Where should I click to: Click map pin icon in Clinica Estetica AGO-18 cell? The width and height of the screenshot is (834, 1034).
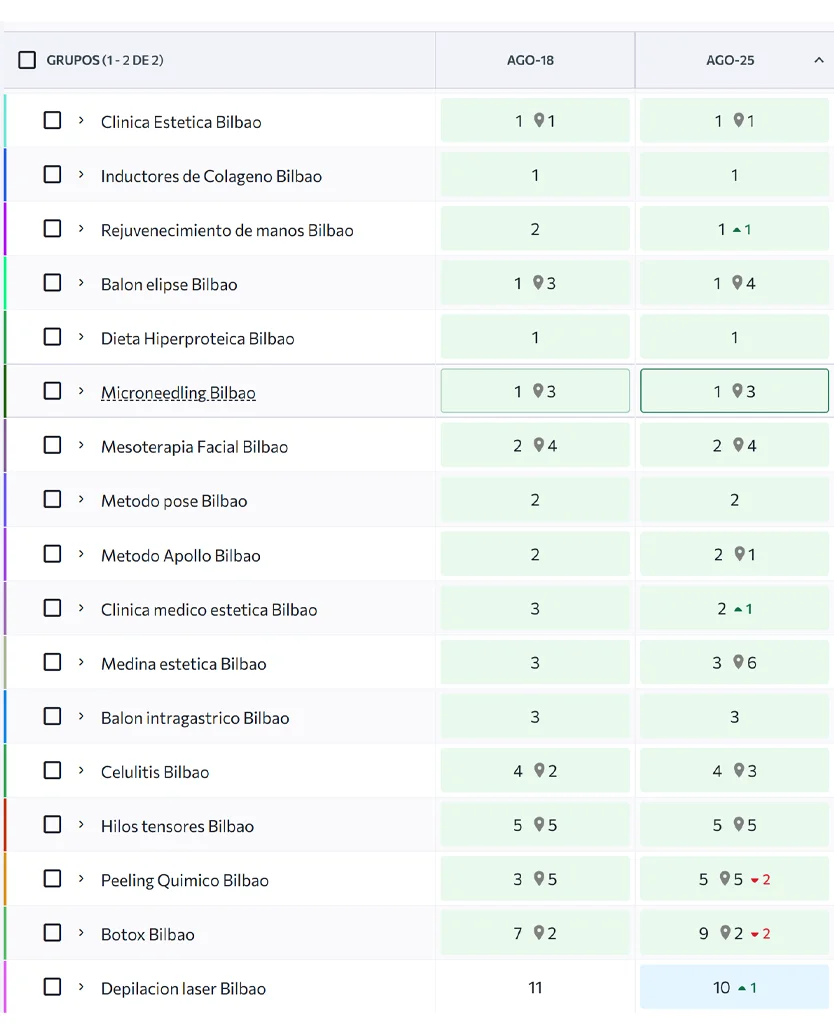tap(539, 120)
